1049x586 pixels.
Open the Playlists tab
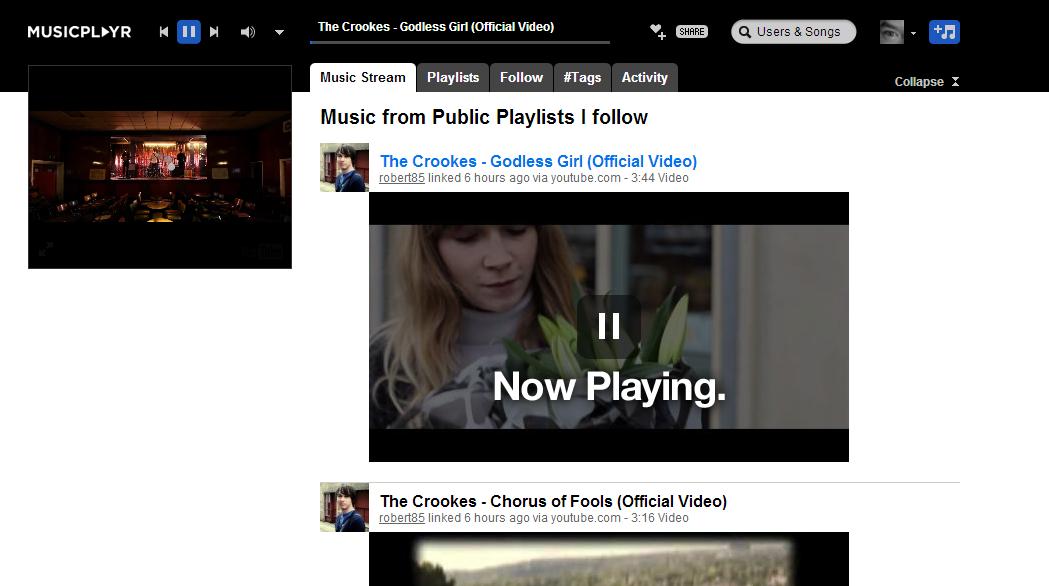453,78
